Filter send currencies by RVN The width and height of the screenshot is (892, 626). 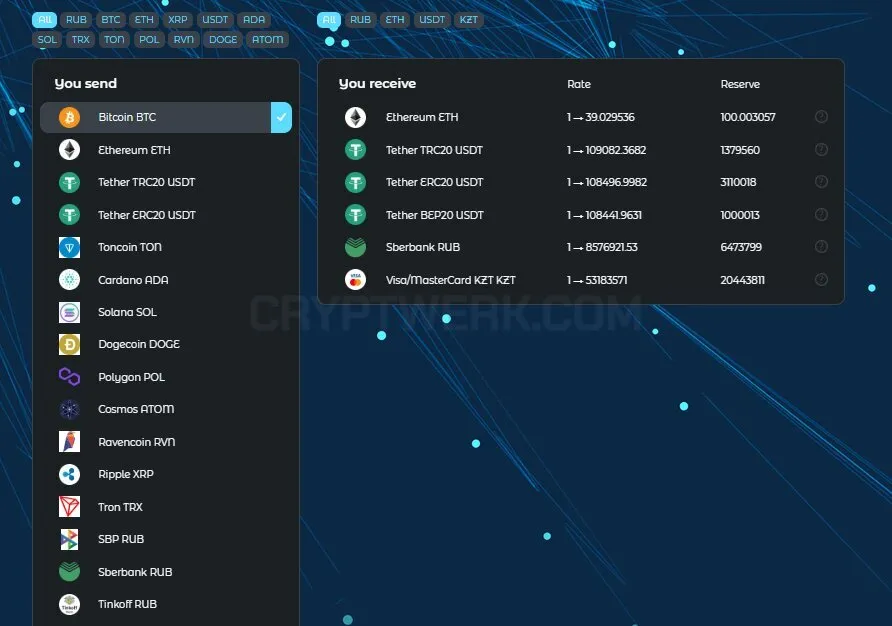[184, 39]
